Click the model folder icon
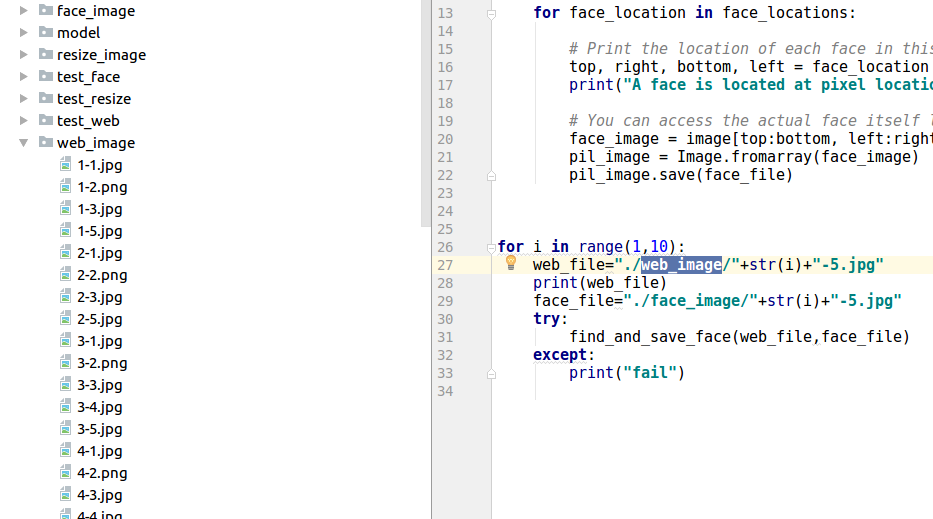The width and height of the screenshot is (933, 519). click(46, 32)
